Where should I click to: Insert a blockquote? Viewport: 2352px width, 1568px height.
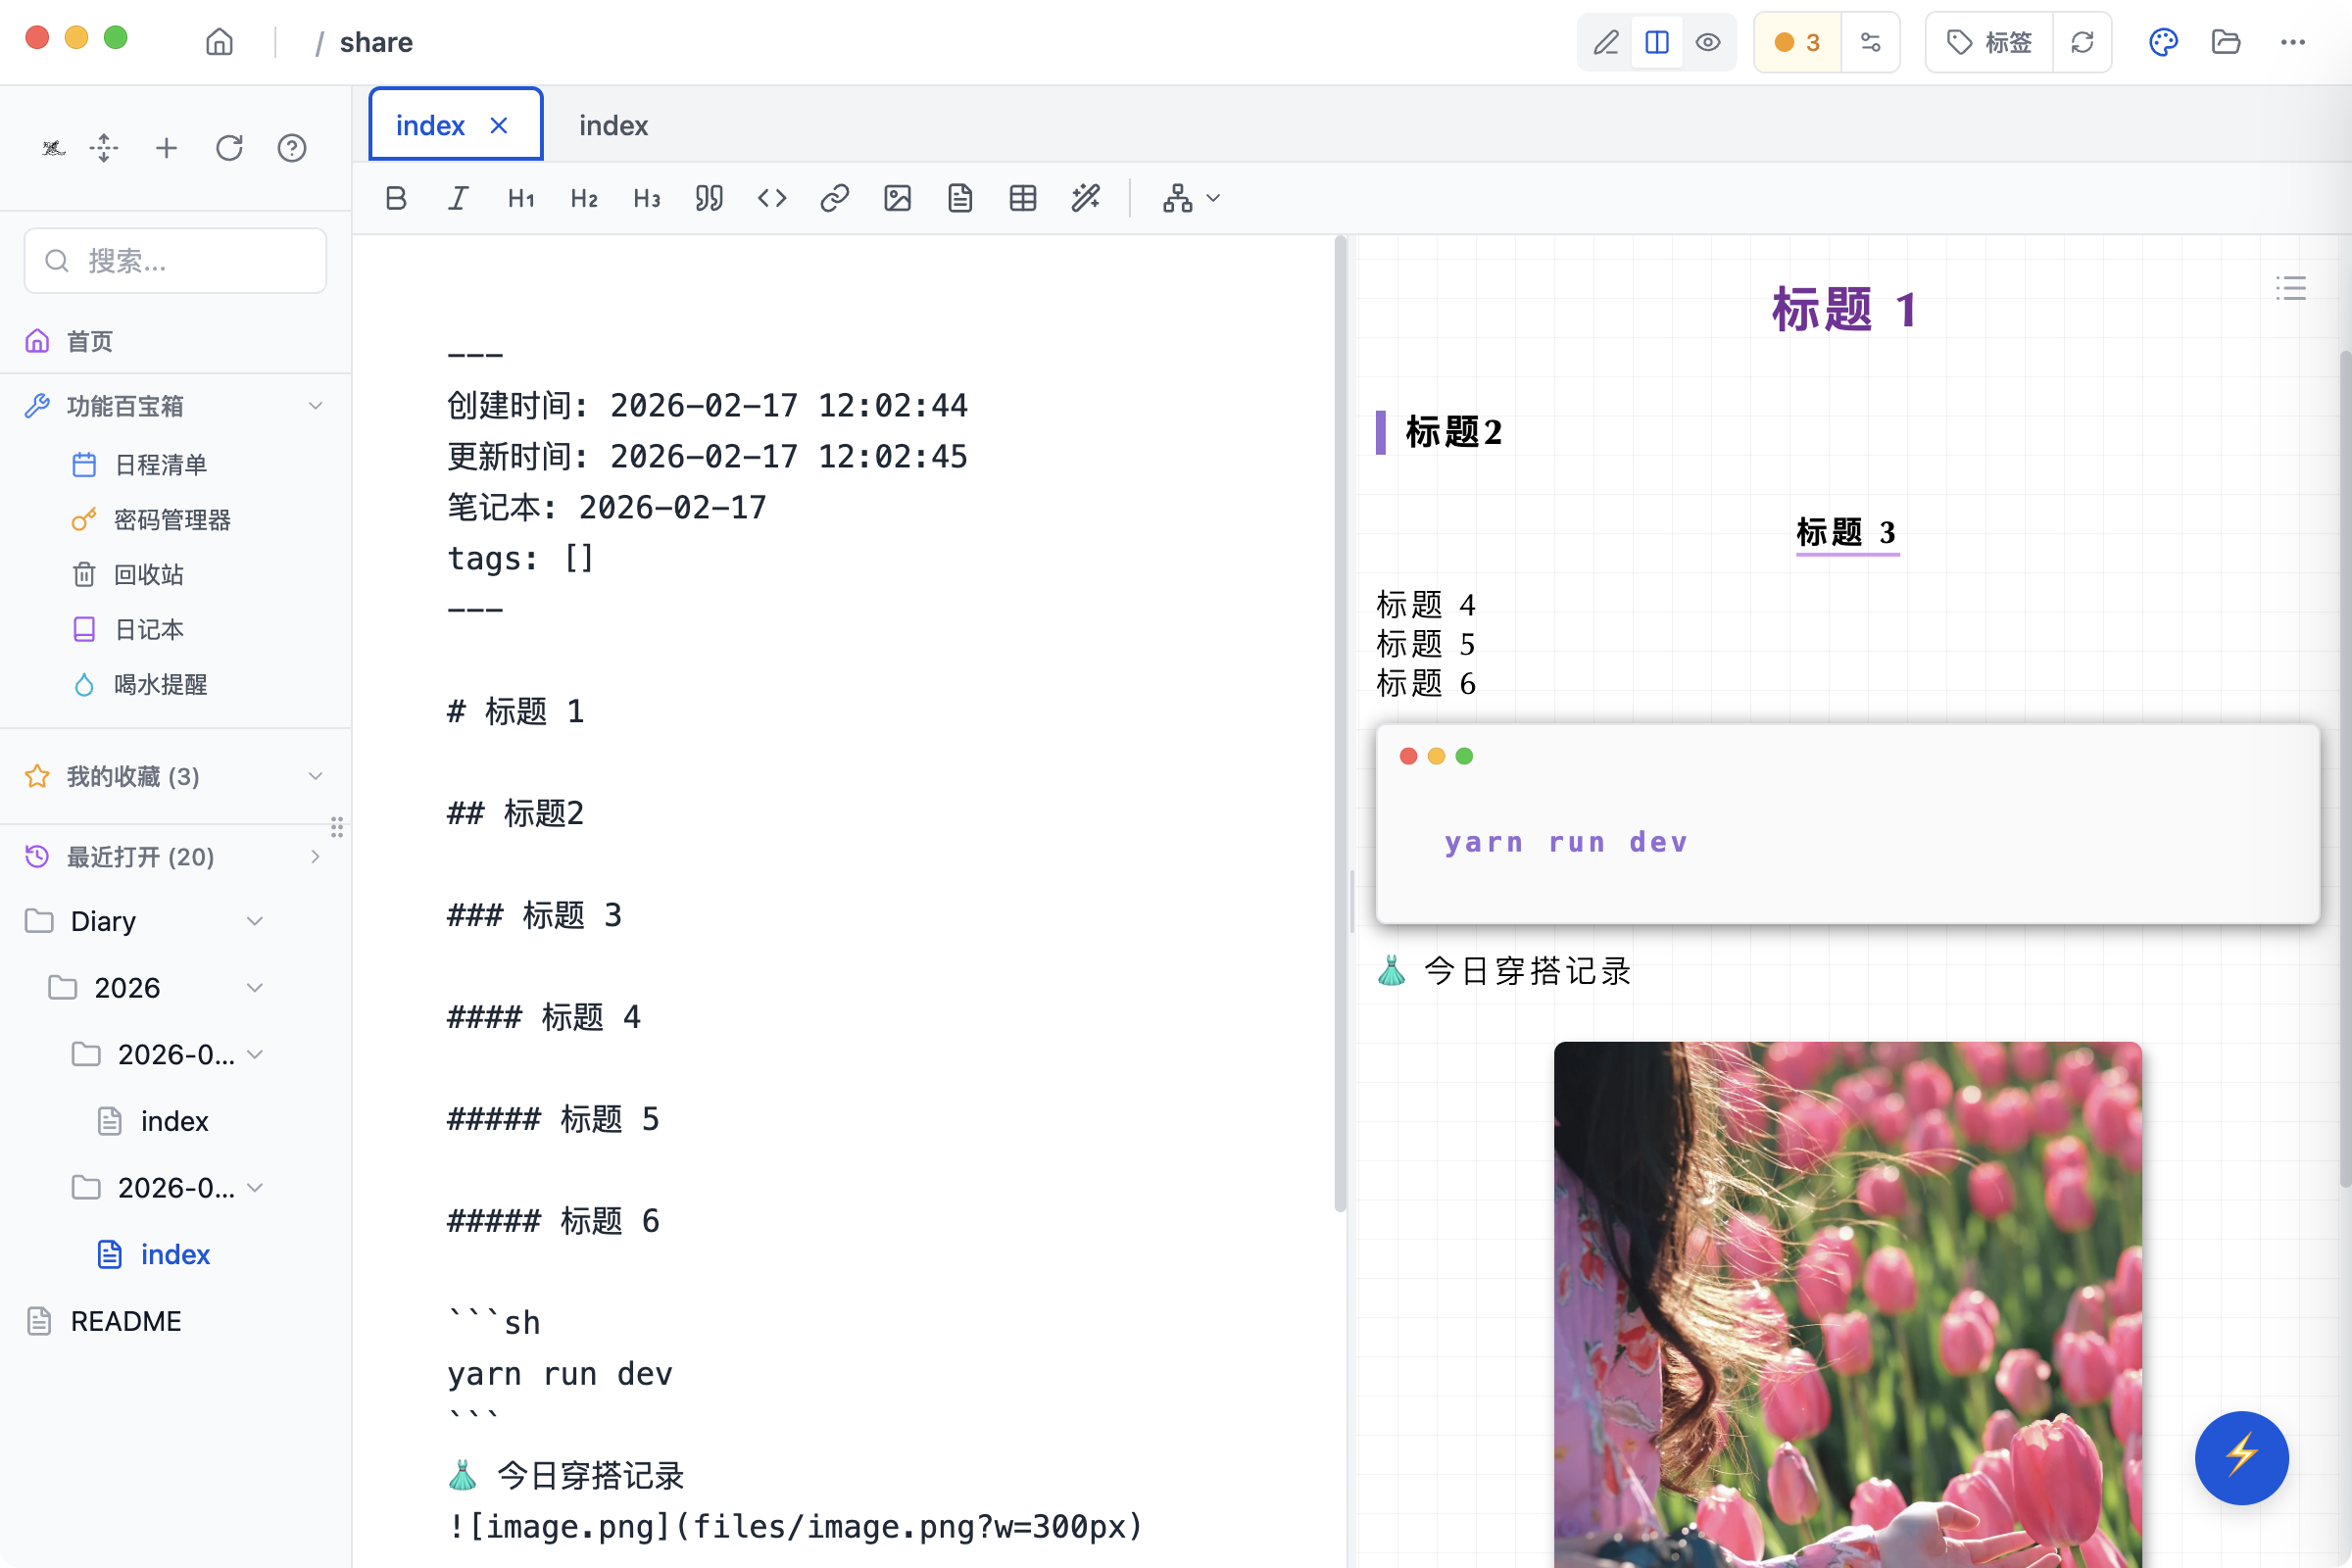[x=709, y=198]
